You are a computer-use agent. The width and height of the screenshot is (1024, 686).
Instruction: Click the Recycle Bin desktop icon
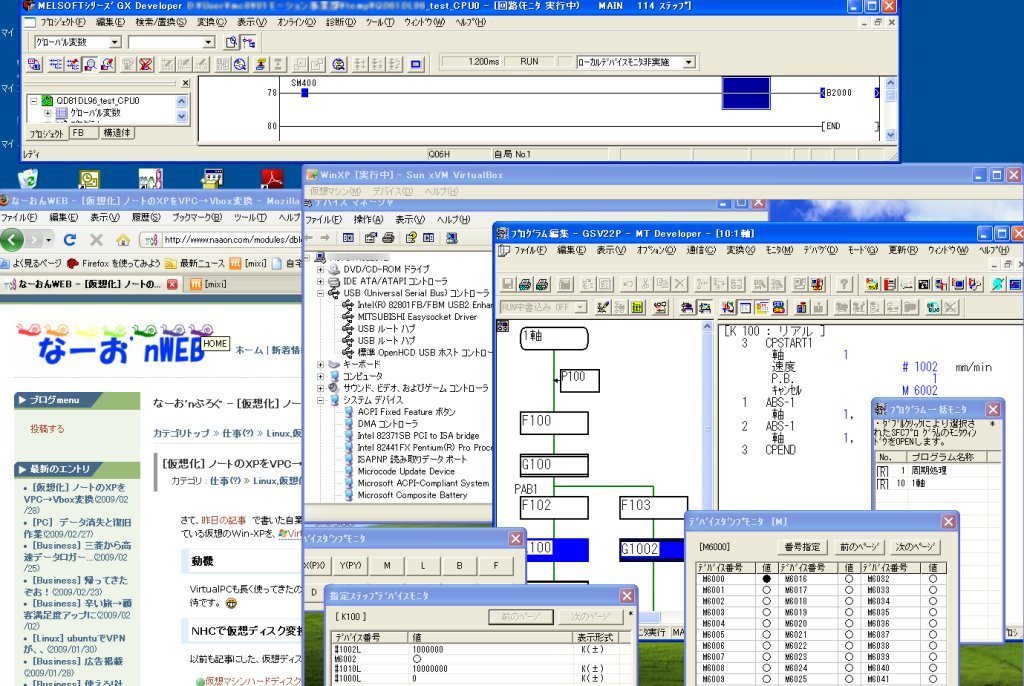pyautogui.click(x=28, y=179)
